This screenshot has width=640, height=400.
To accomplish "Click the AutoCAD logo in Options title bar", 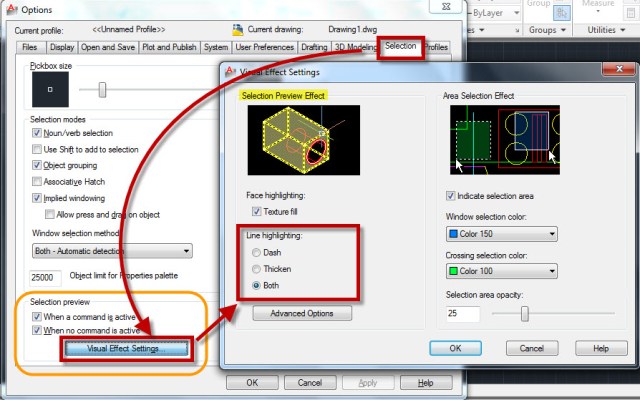I will point(10,9).
